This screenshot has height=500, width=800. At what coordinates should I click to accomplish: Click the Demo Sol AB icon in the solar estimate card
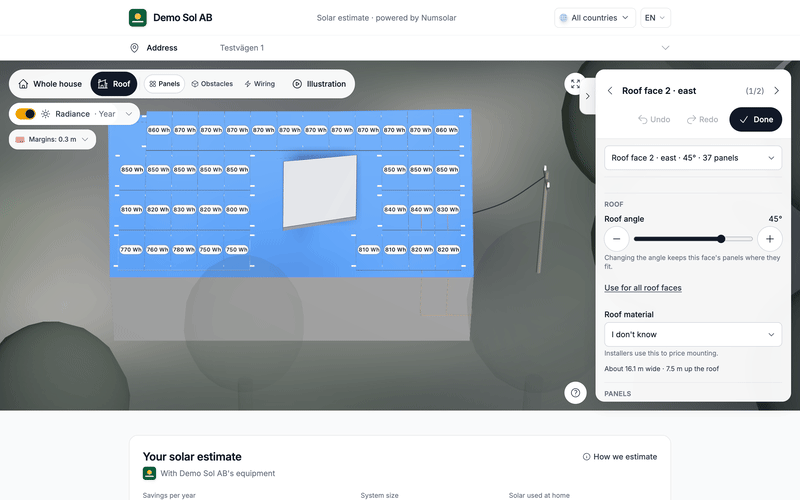coord(149,473)
